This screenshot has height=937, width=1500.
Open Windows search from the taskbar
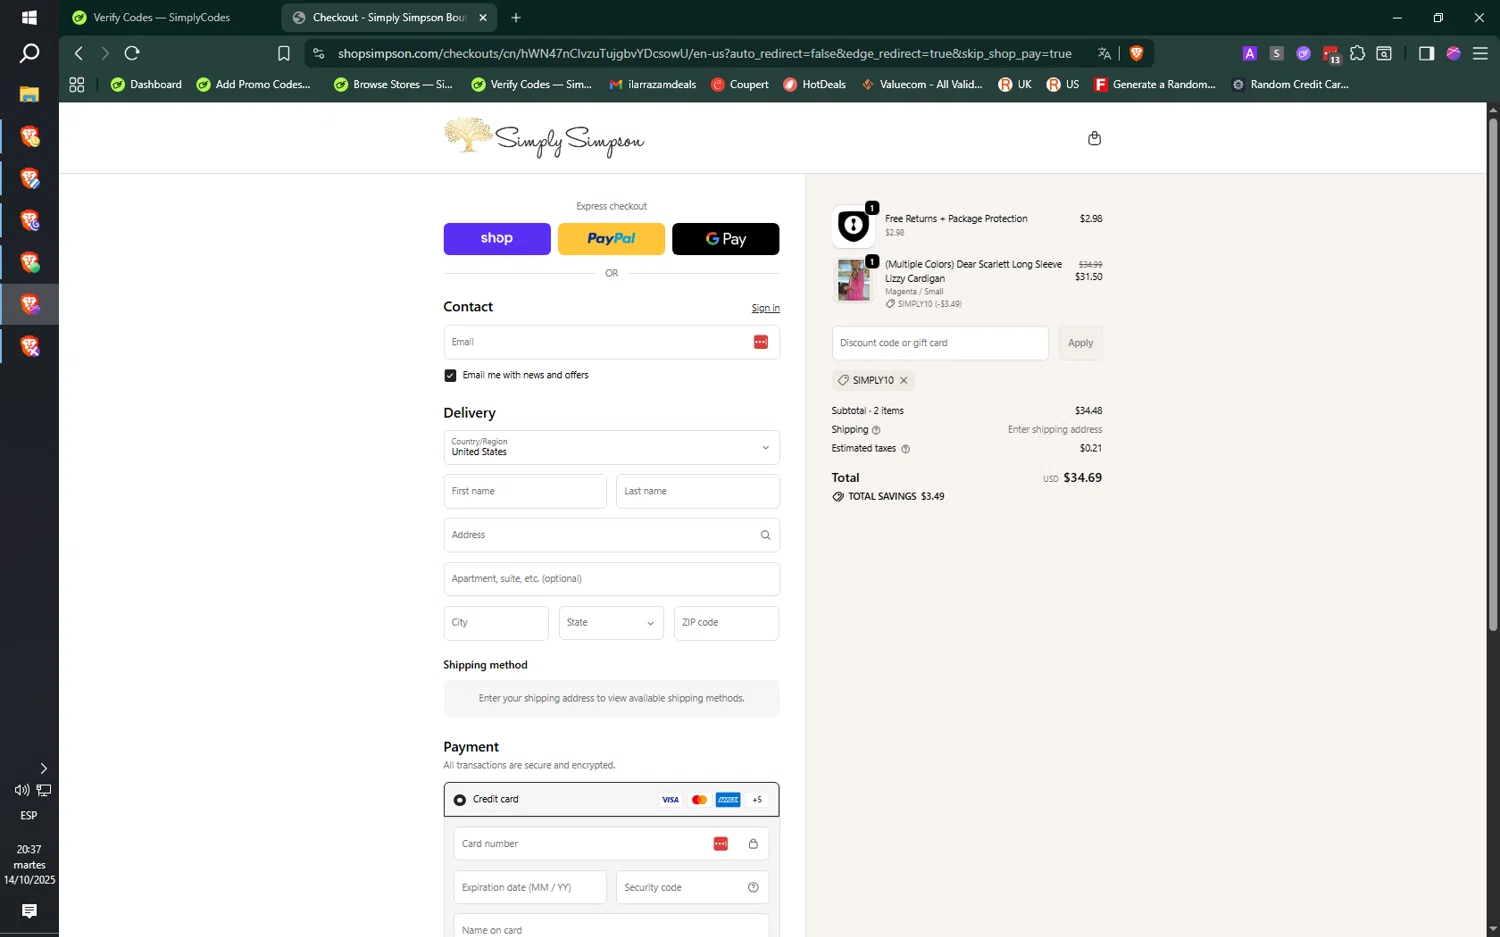point(29,53)
